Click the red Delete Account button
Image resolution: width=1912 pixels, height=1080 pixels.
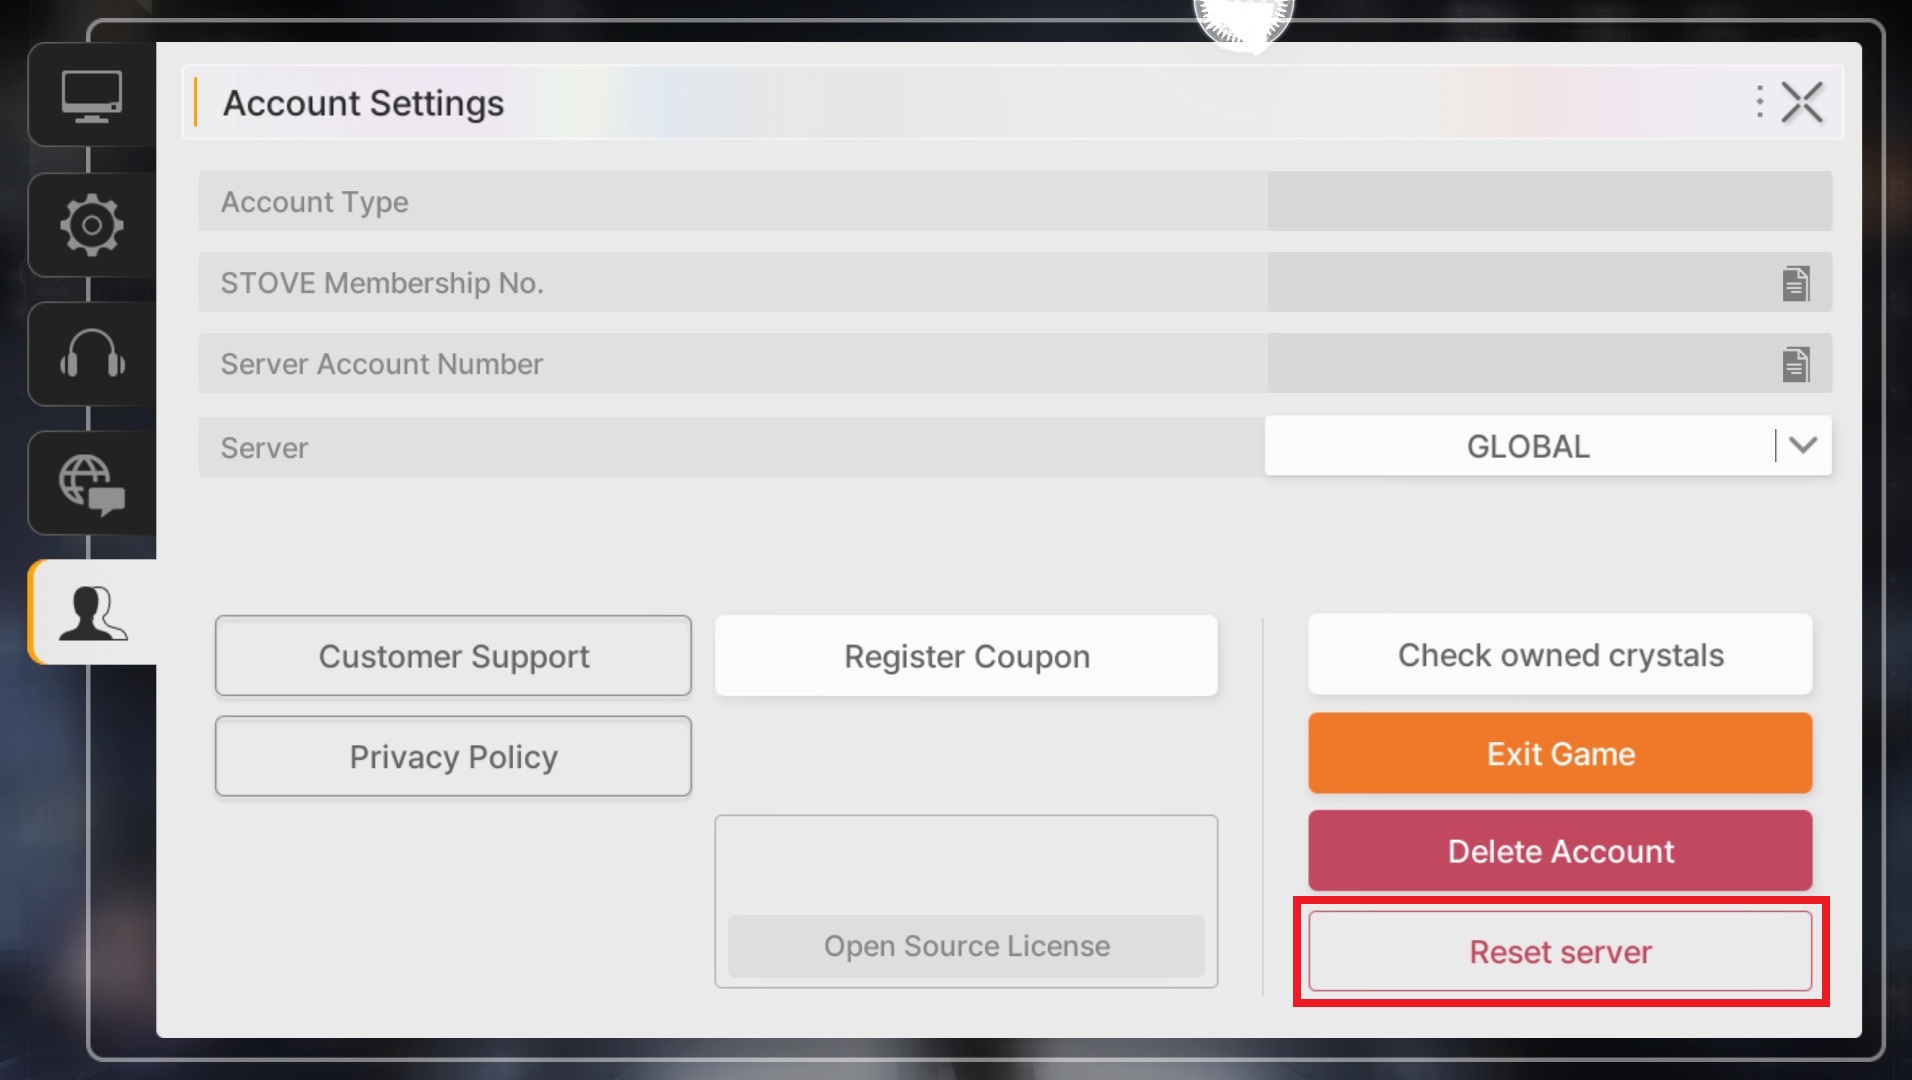coord(1560,851)
